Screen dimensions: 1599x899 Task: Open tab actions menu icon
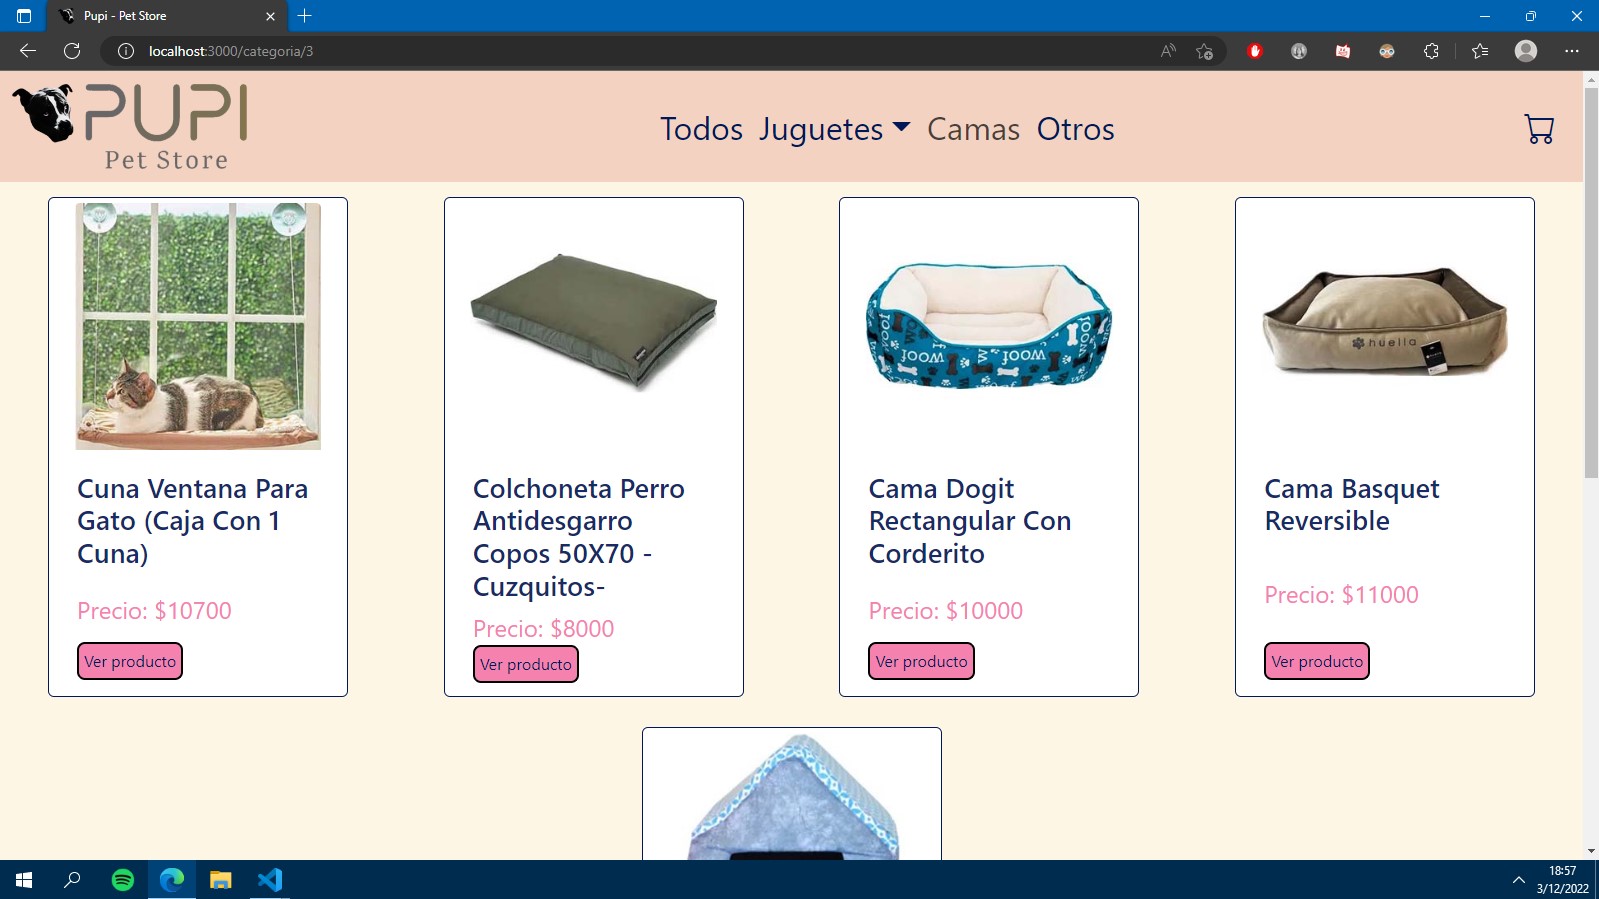[x=24, y=16]
